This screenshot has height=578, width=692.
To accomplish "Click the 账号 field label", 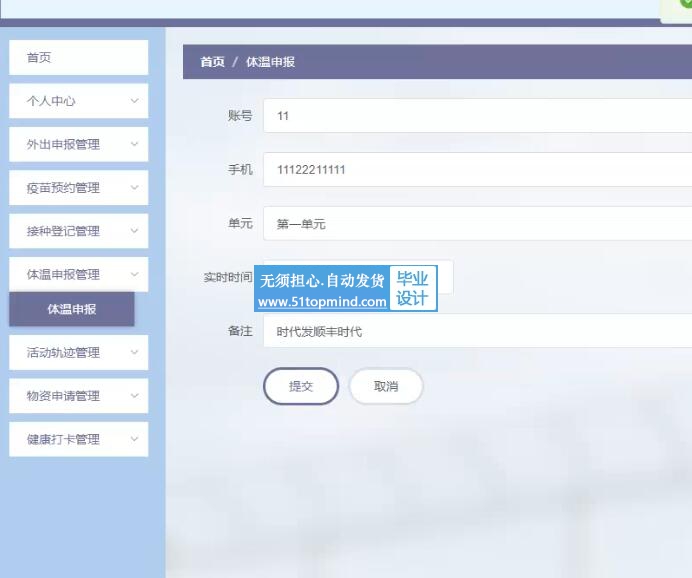I will pos(240,116).
